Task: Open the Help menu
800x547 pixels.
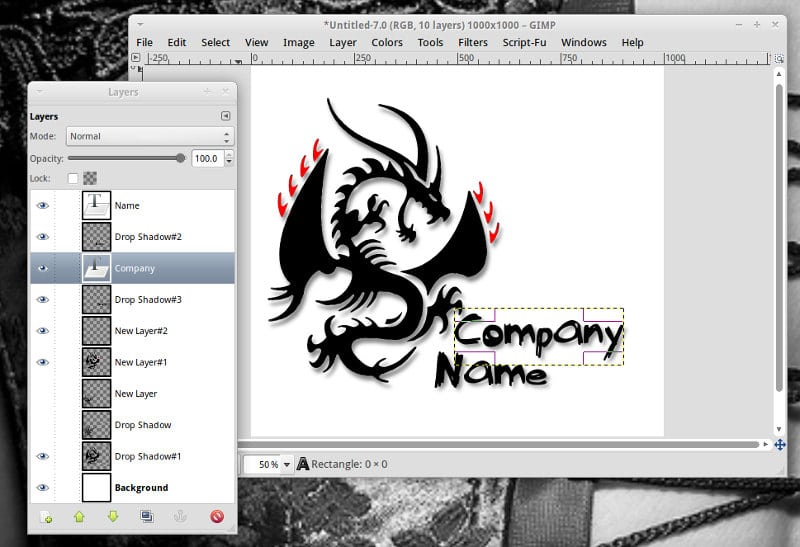Action: 632,42
